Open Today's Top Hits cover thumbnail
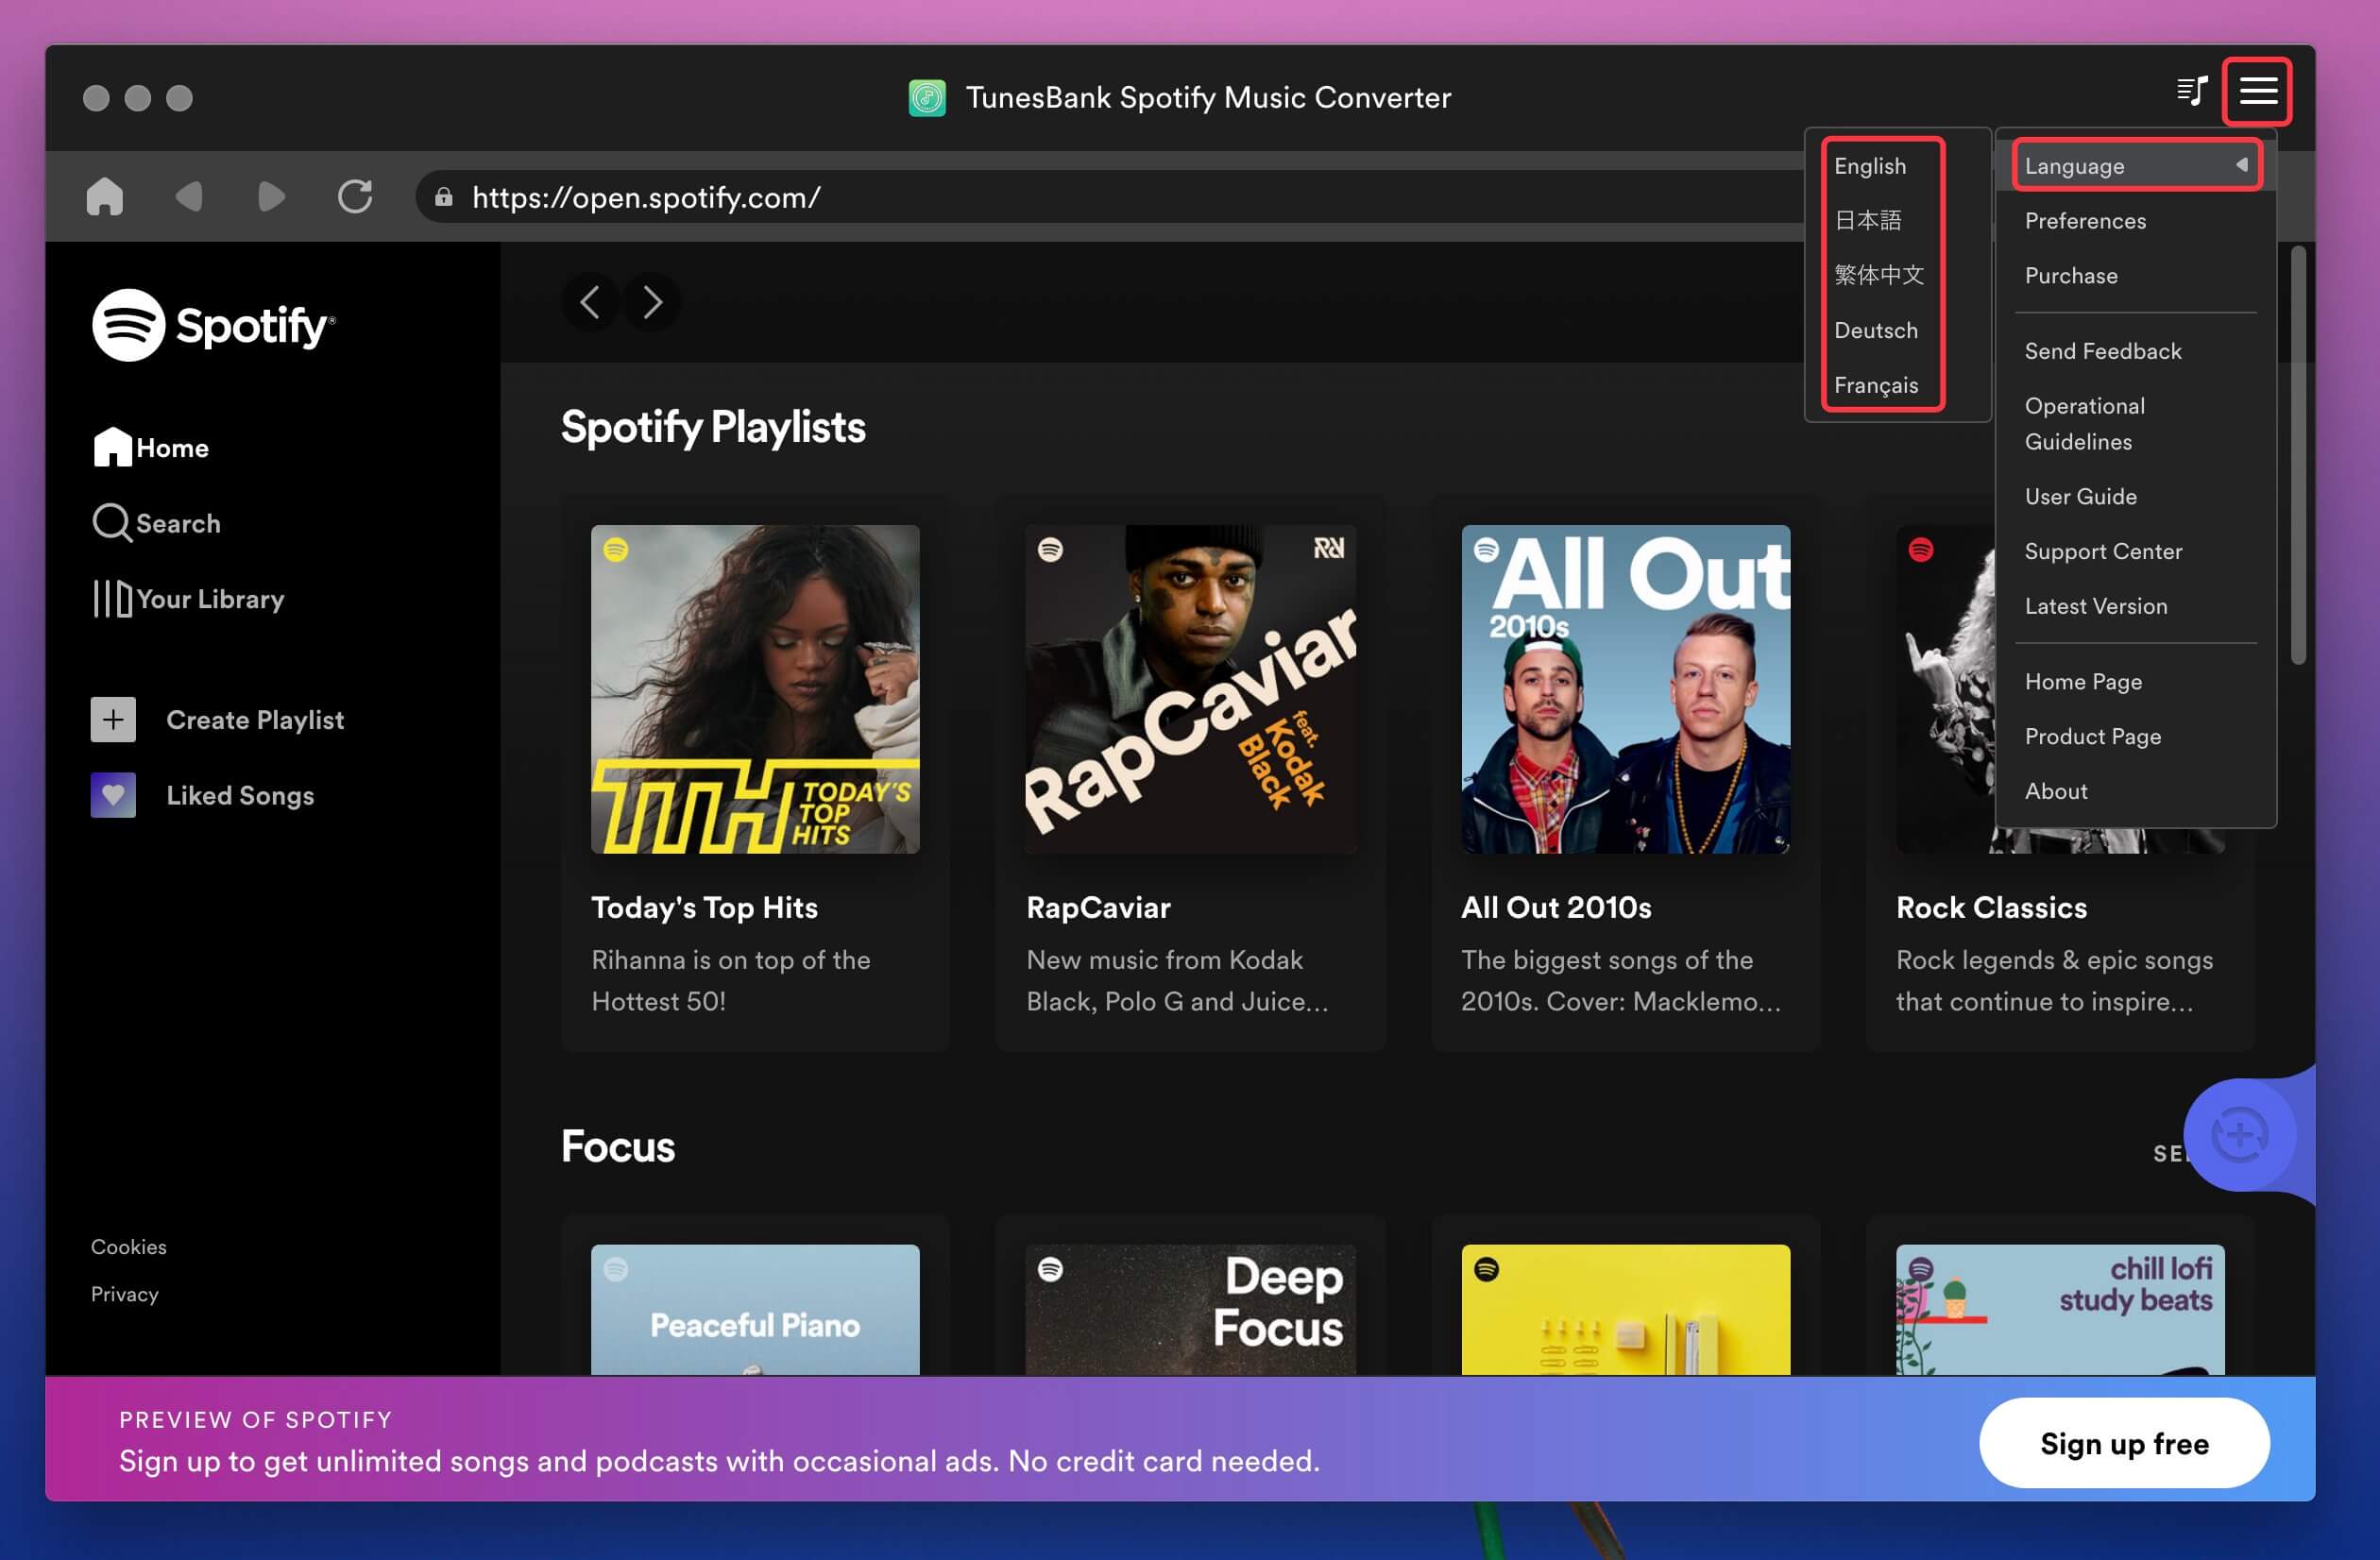The width and height of the screenshot is (2380, 1560). [x=755, y=689]
